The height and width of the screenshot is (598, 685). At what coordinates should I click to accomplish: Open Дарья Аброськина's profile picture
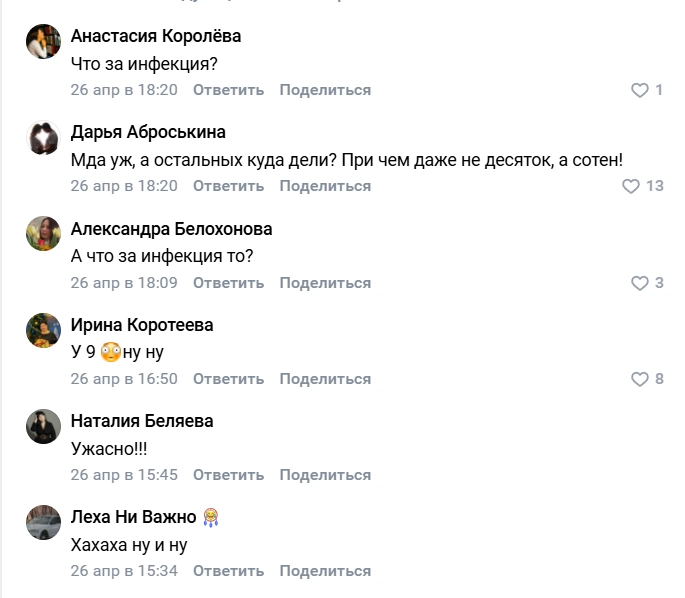point(41,140)
